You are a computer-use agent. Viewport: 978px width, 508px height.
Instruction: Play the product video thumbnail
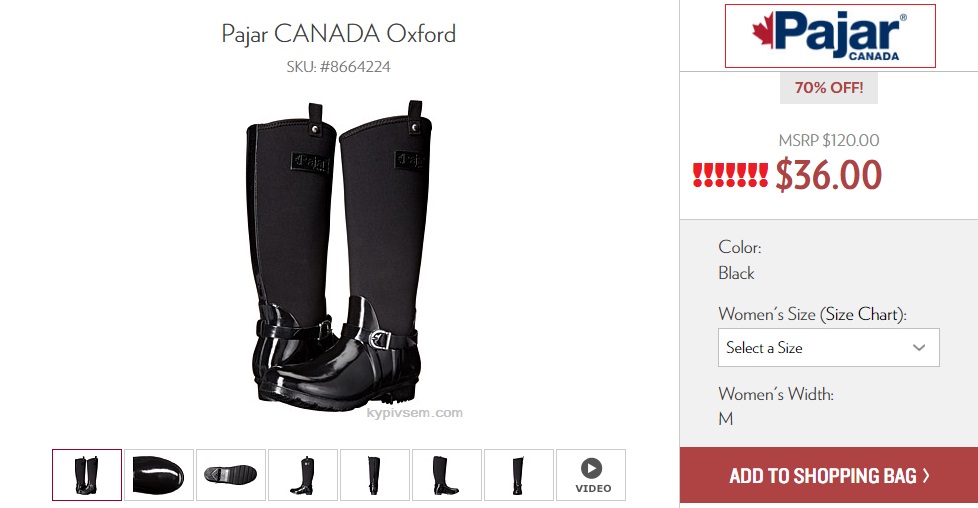pyautogui.click(x=591, y=475)
